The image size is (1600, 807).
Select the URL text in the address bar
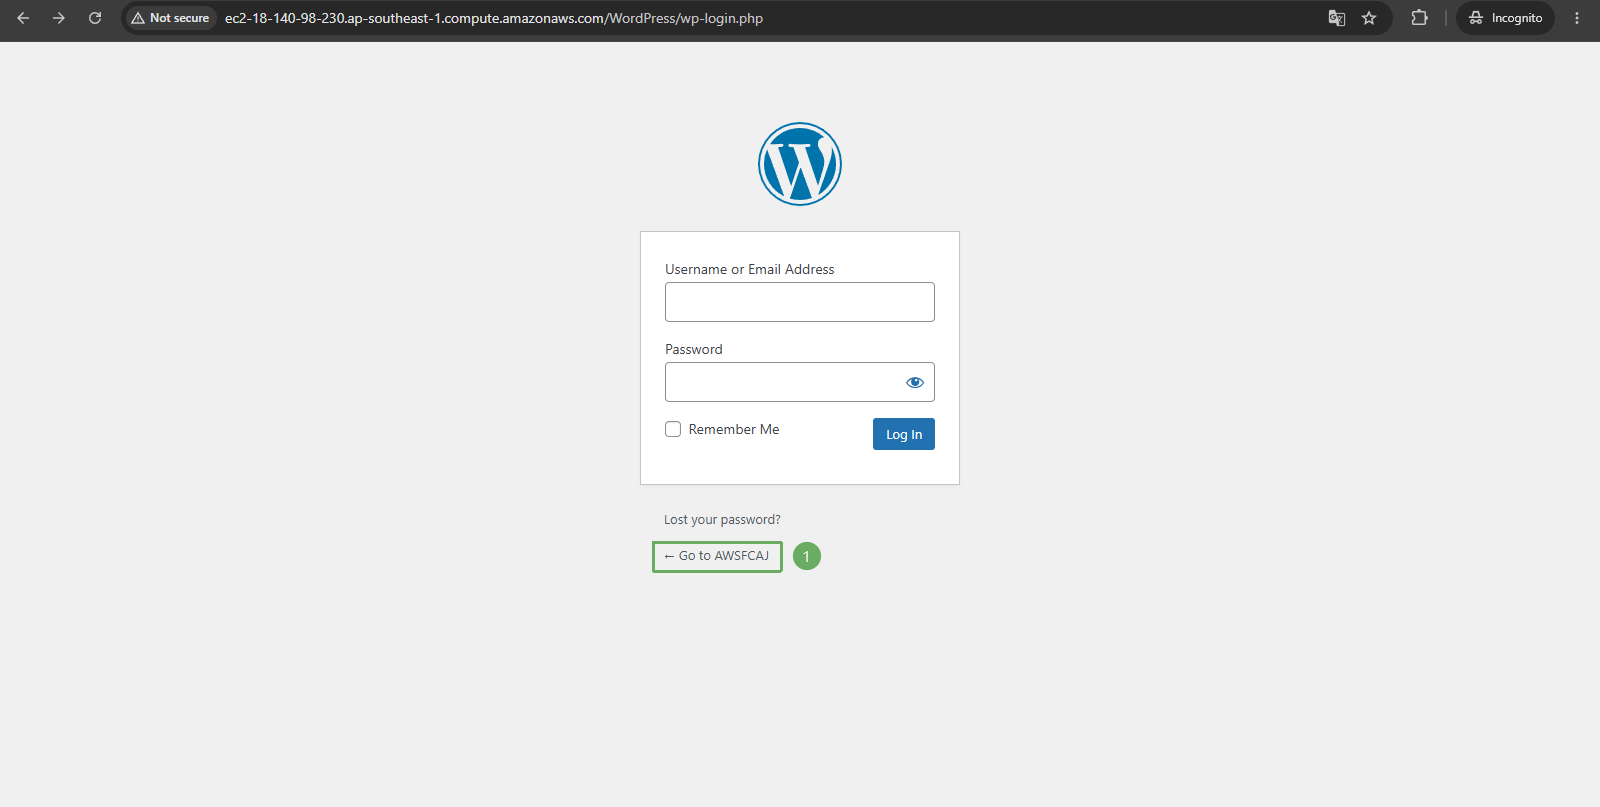(x=493, y=18)
